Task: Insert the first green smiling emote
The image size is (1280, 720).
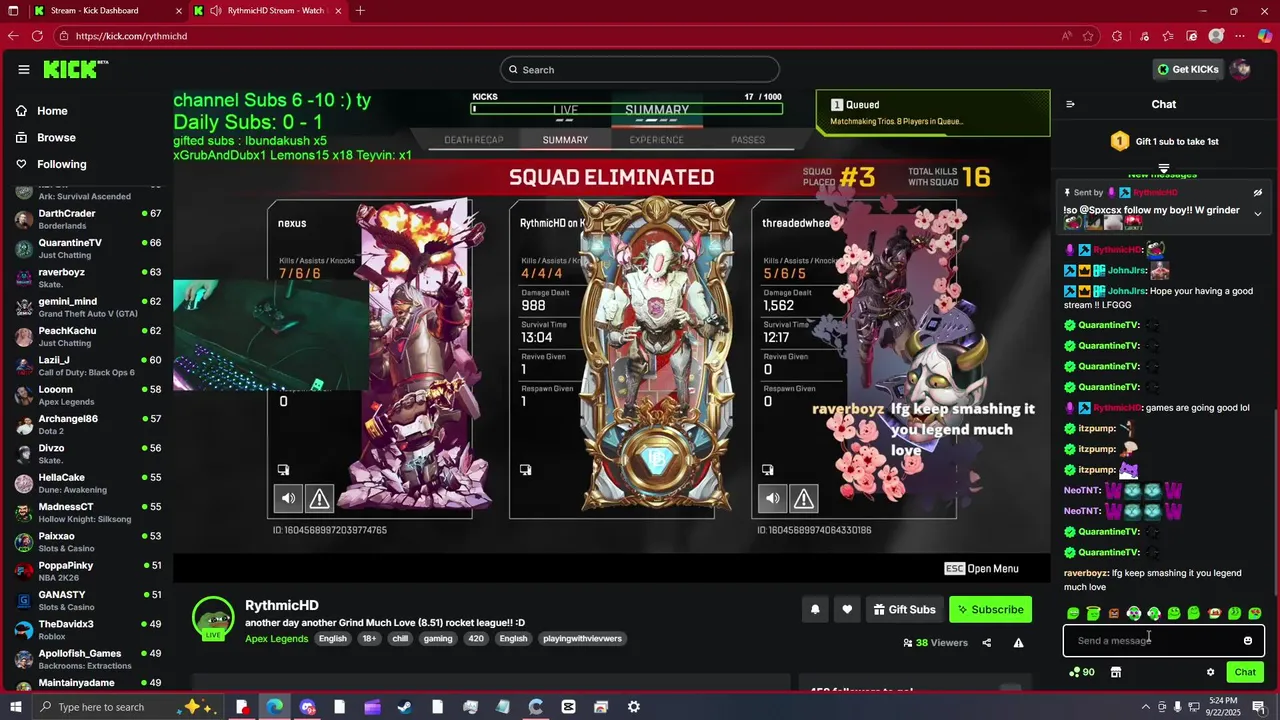Action: 1073,613
